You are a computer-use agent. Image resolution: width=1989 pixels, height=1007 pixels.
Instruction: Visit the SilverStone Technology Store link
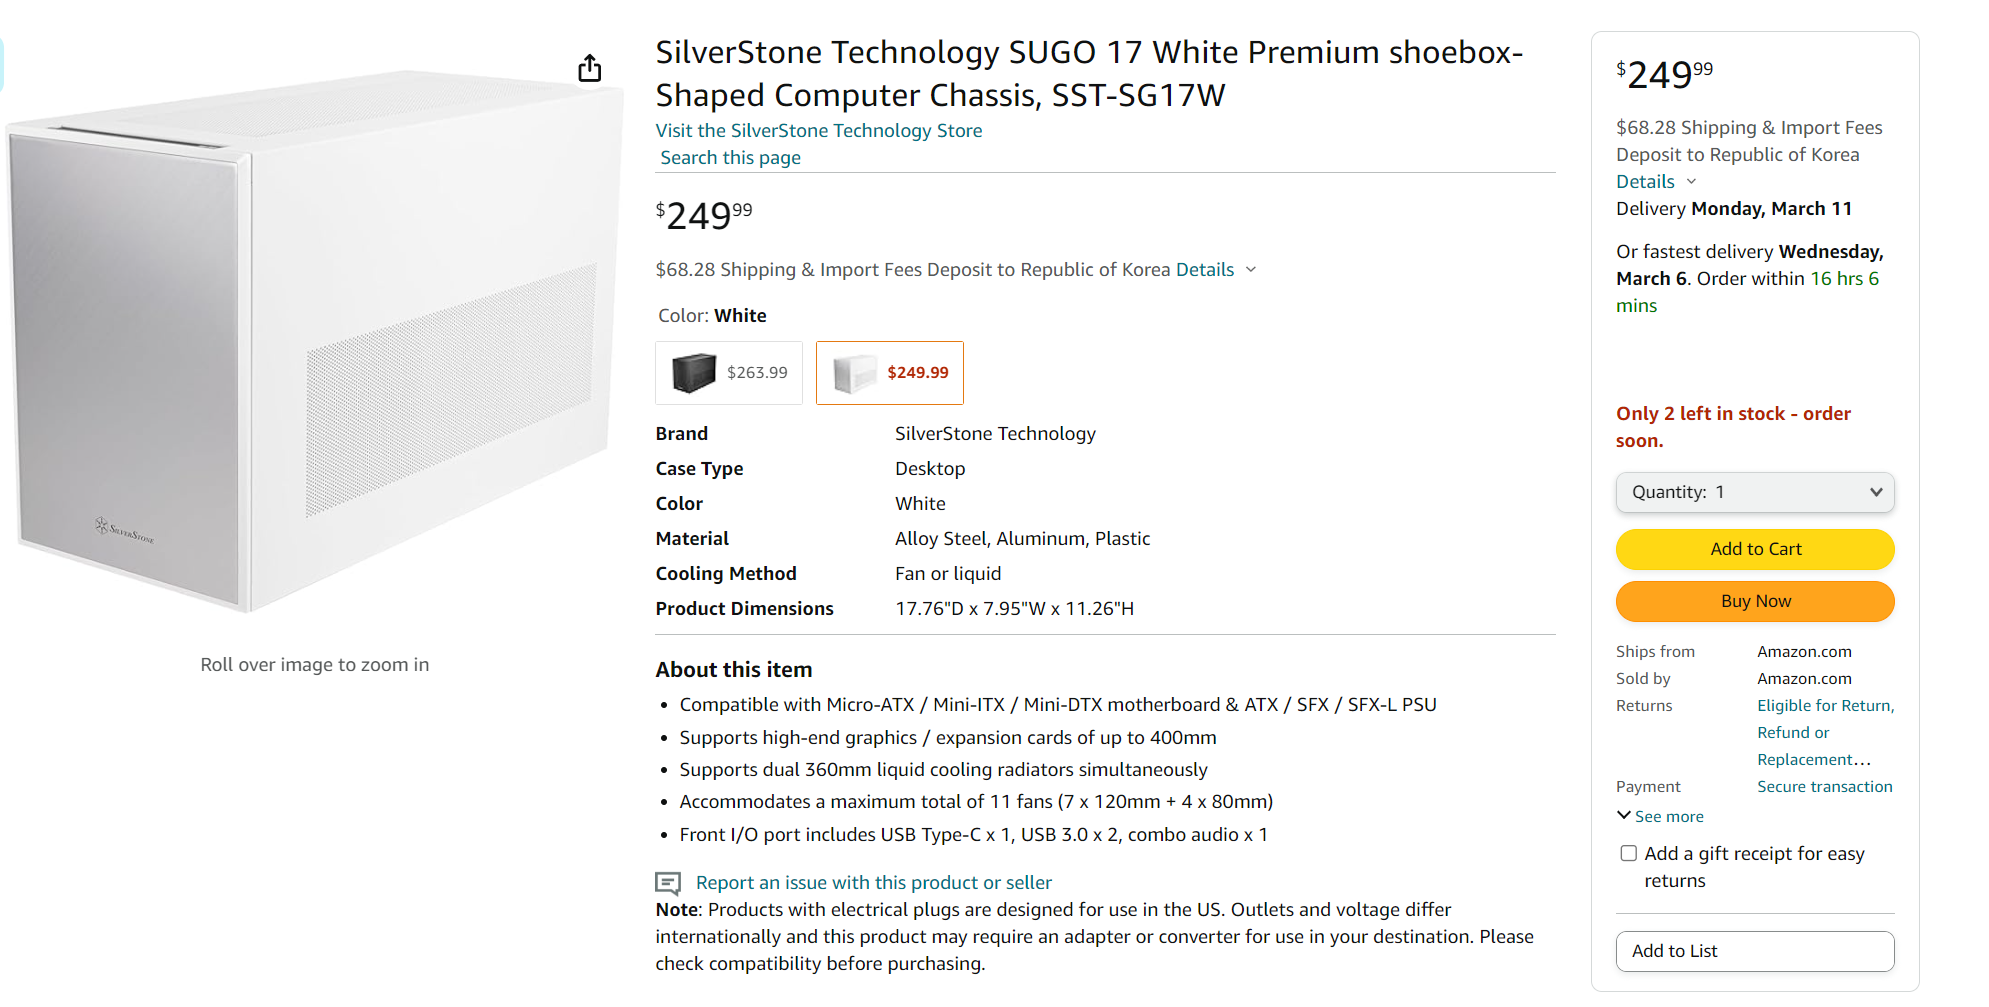tap(818, 131)
